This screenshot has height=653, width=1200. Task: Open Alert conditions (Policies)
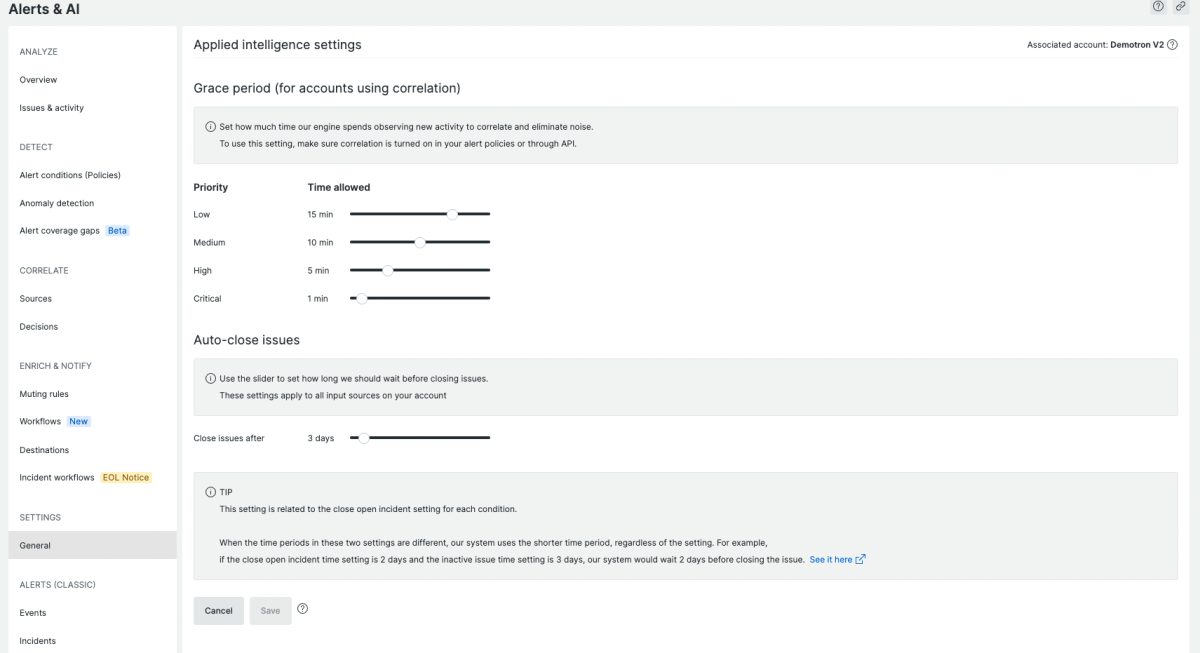70,175
